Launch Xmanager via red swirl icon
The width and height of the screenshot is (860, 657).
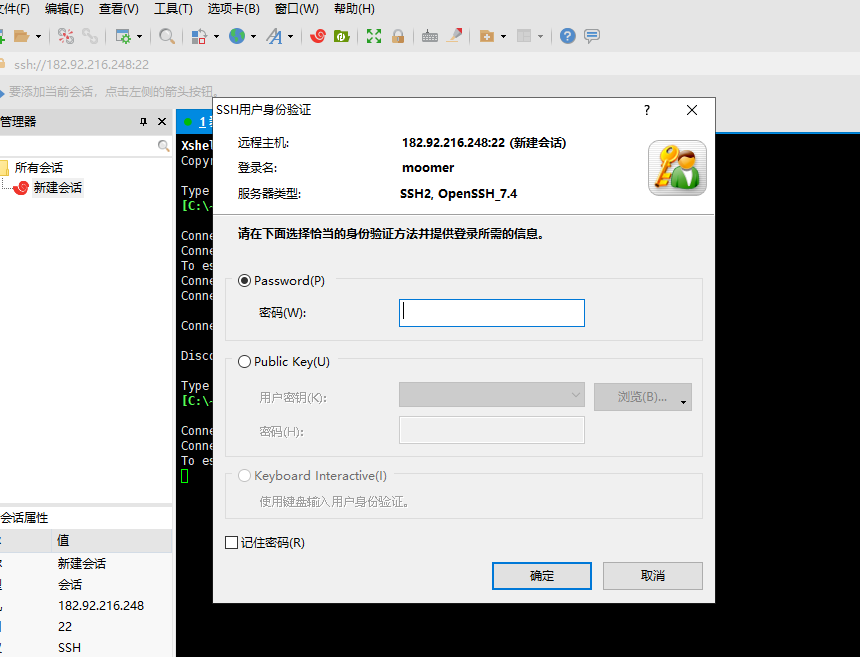click(318, 36)
